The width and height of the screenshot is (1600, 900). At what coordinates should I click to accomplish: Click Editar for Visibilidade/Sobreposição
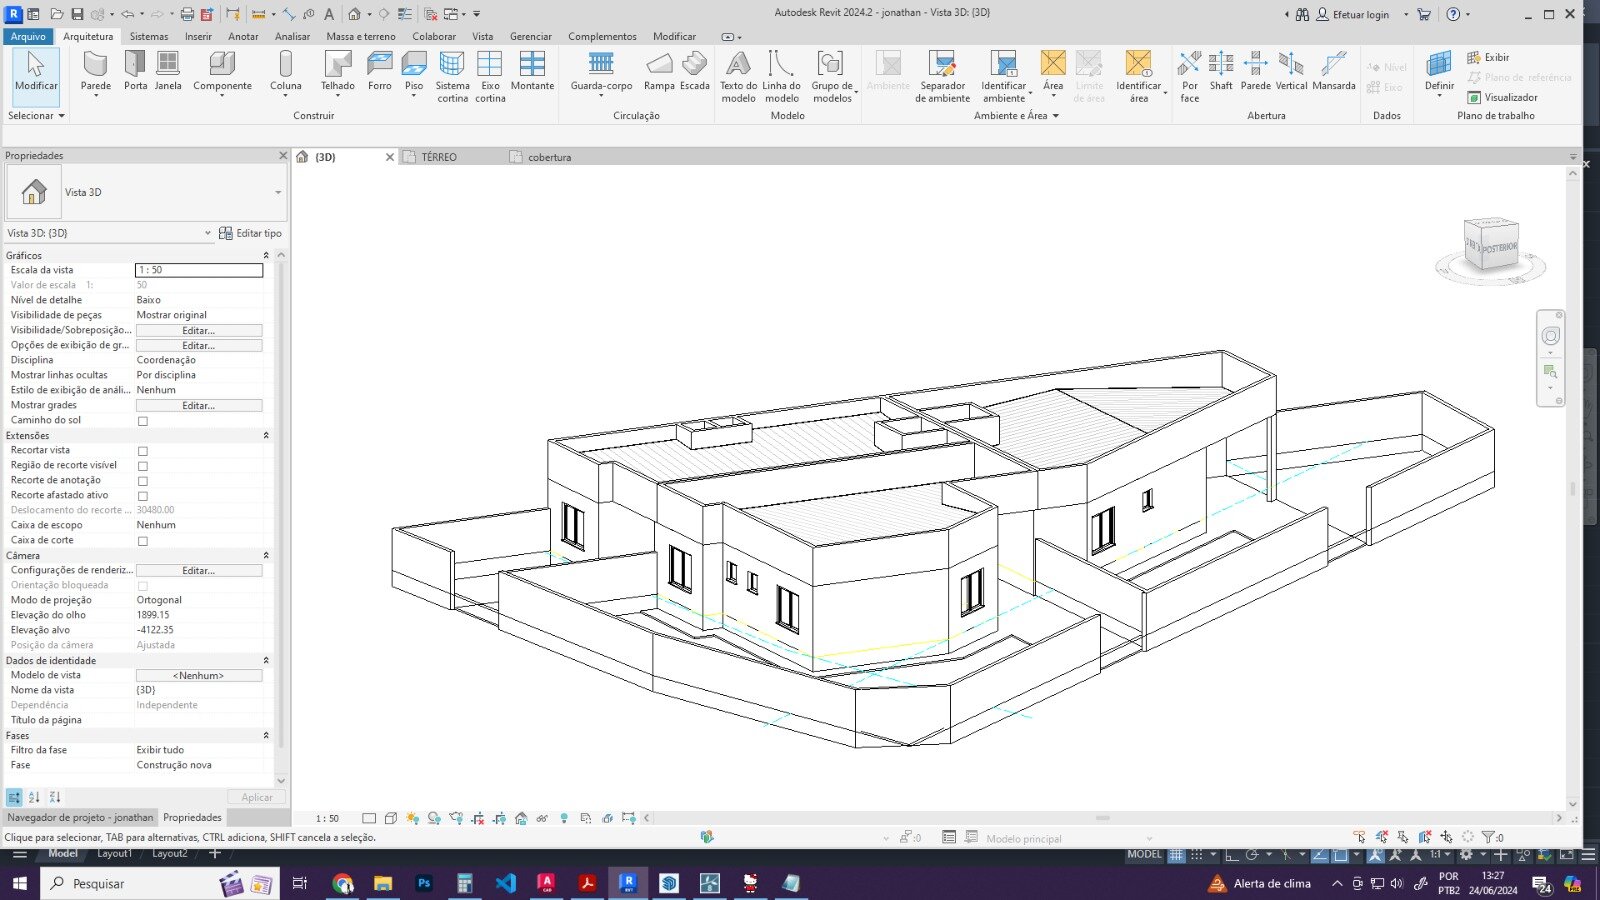(x=199, y=330)
